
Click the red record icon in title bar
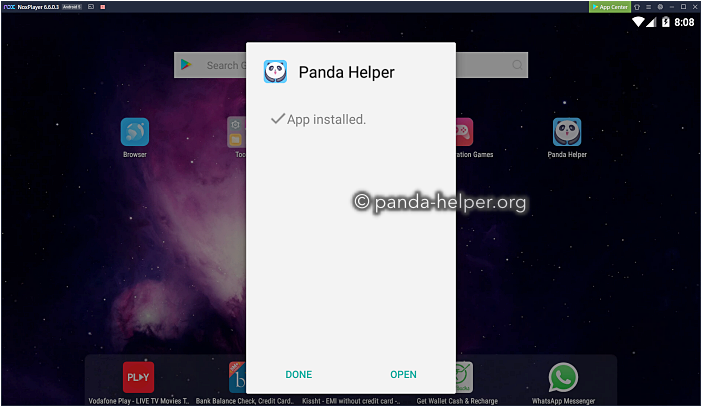point(103,7)
